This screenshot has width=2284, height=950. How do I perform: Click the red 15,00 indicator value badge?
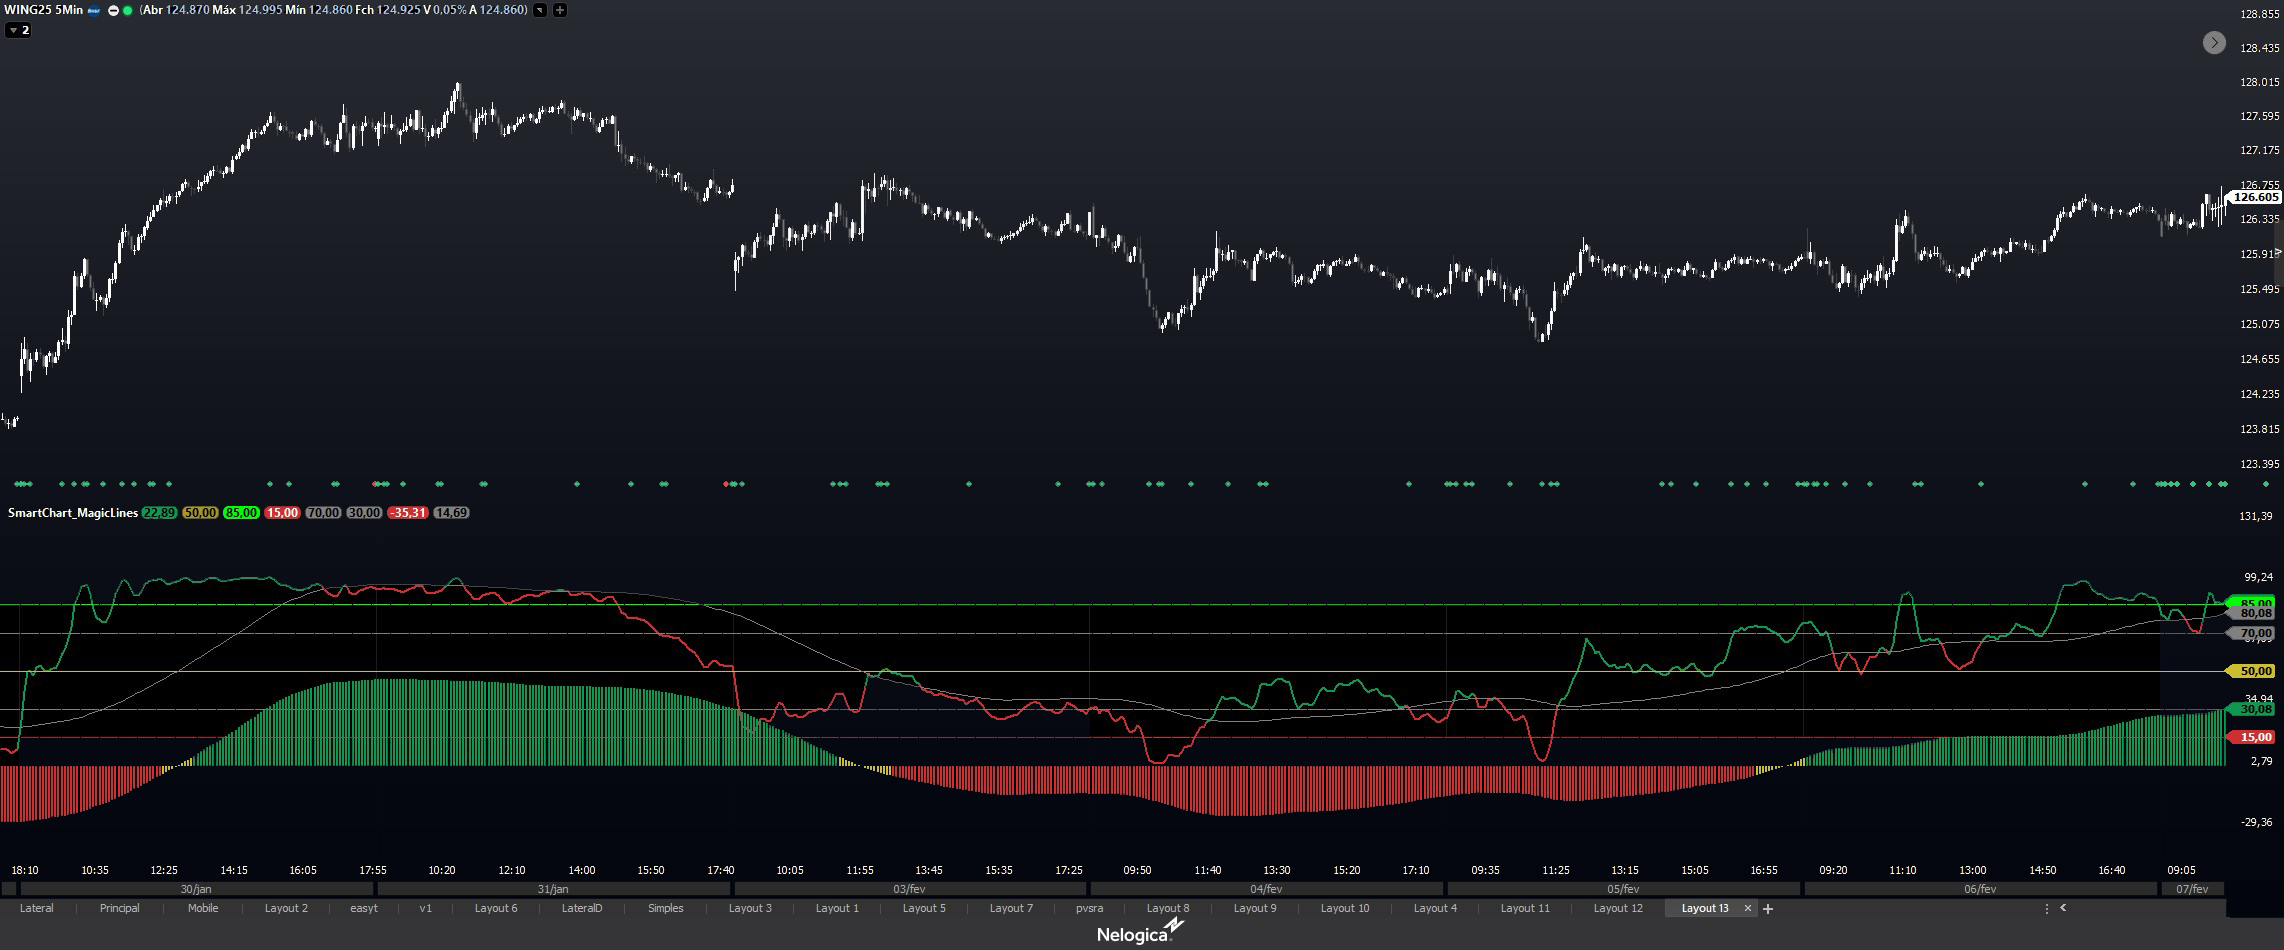pos(282,512)
